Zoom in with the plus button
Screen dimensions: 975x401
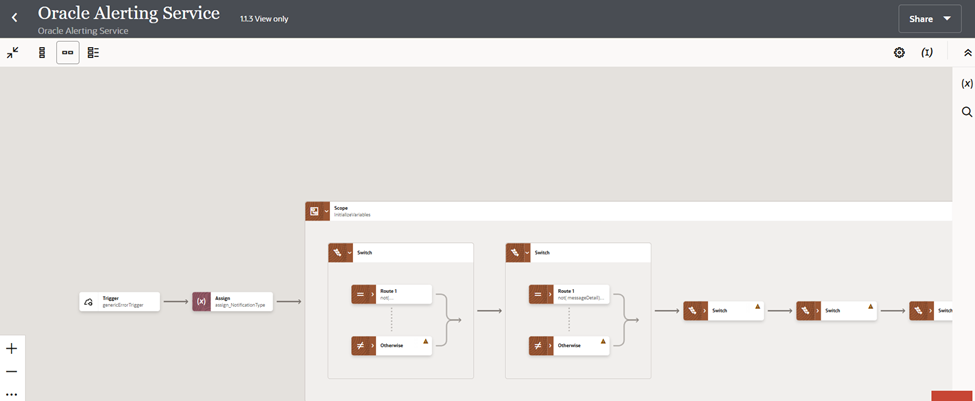click(x=11, y=349)
